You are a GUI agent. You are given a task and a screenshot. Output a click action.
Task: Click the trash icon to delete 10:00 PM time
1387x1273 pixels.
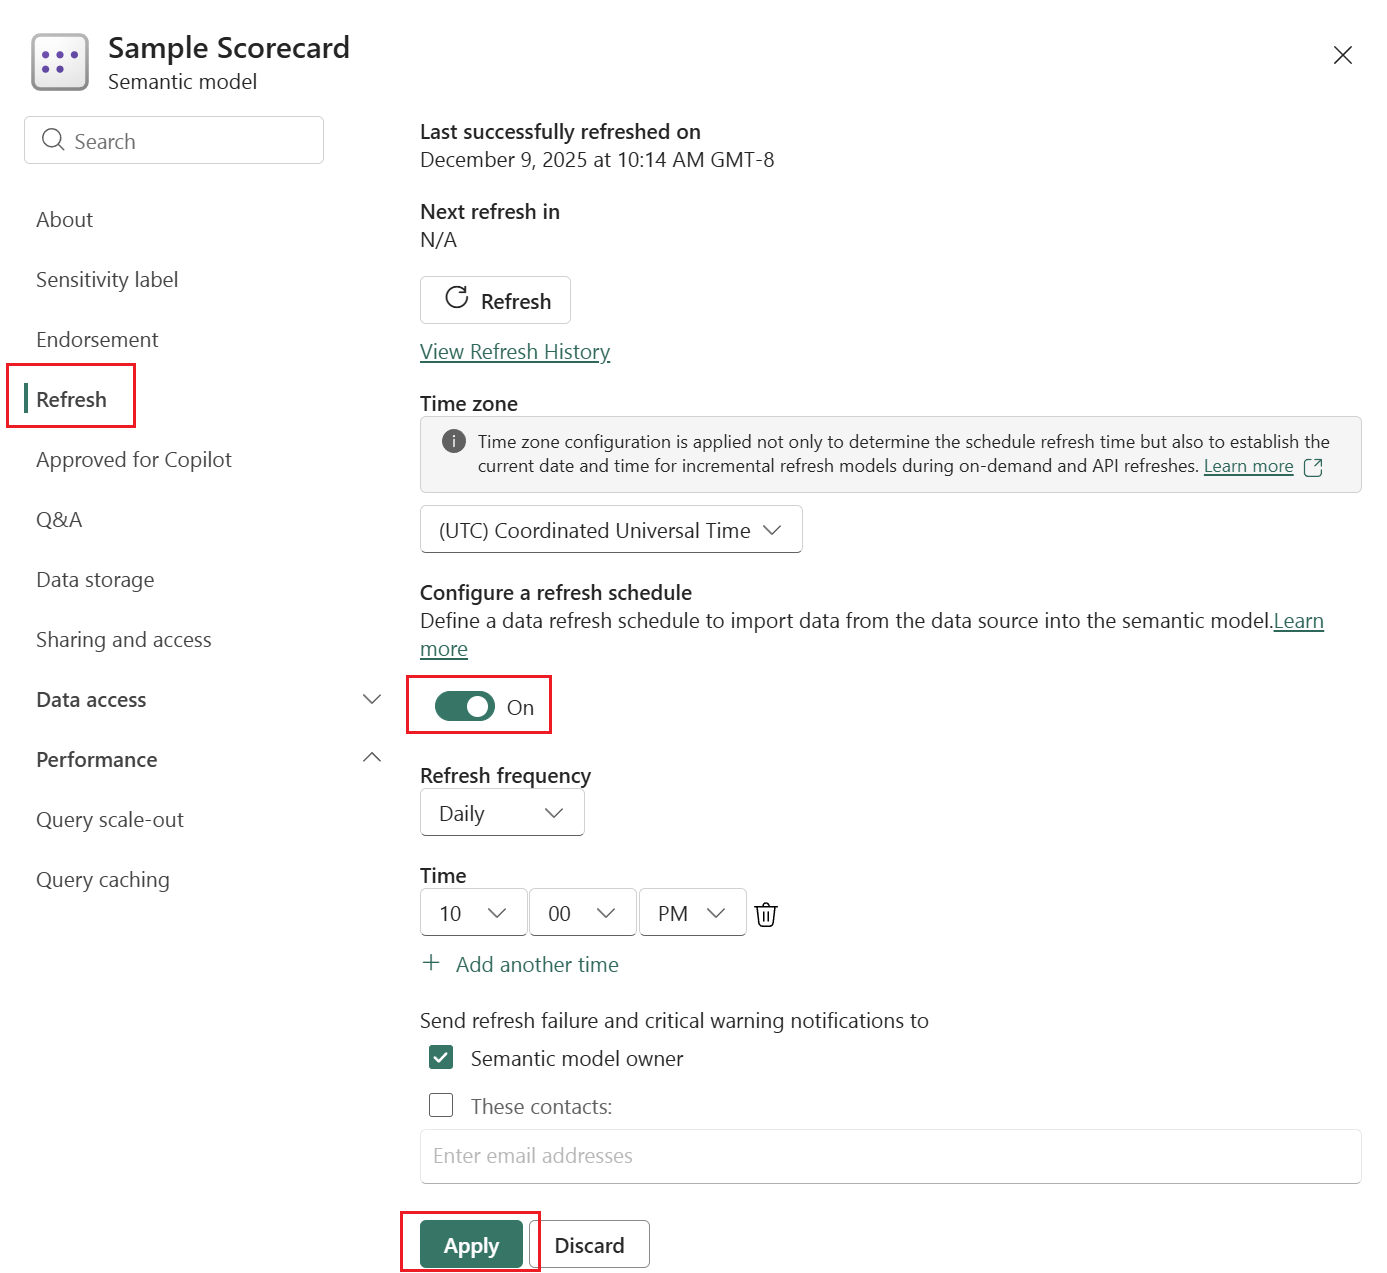click(765, 912)
